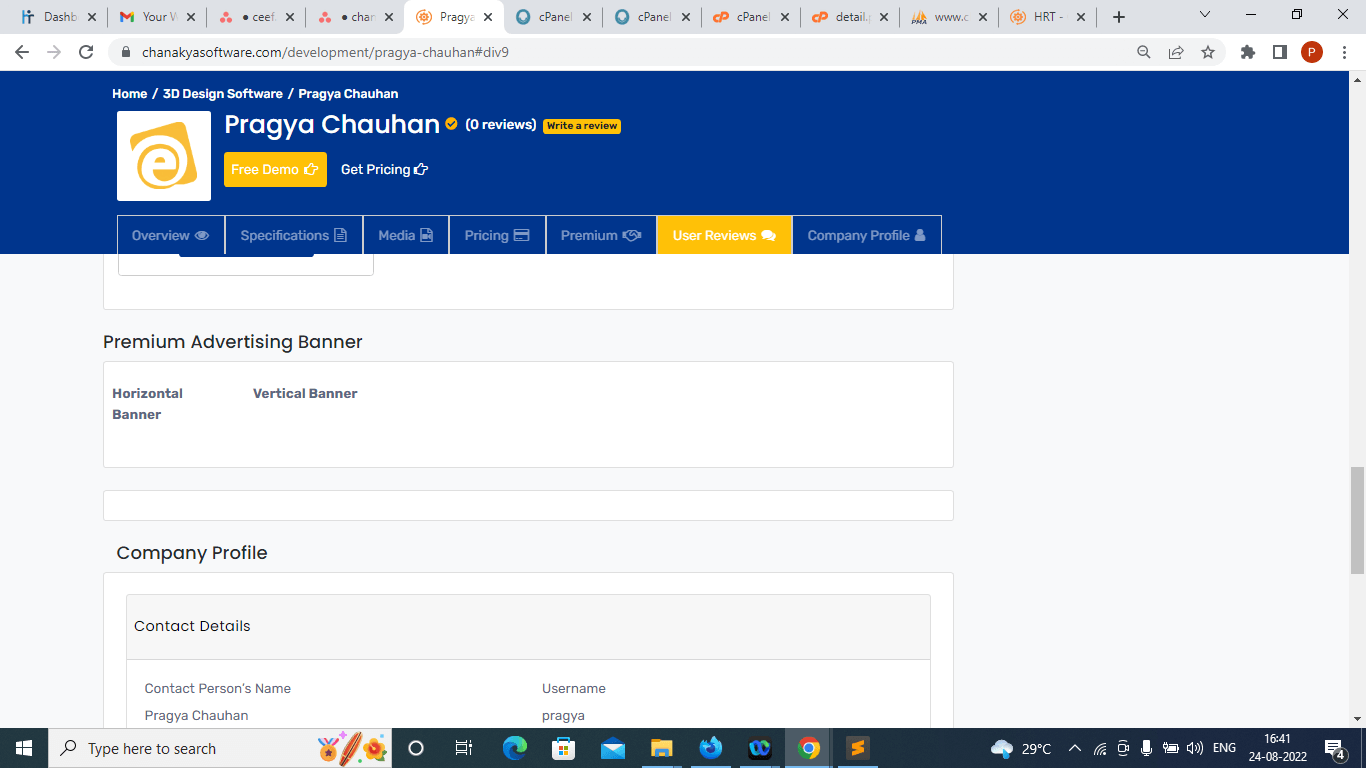
Task: Open File Explorer from taskbar
Action: [662, 748]
